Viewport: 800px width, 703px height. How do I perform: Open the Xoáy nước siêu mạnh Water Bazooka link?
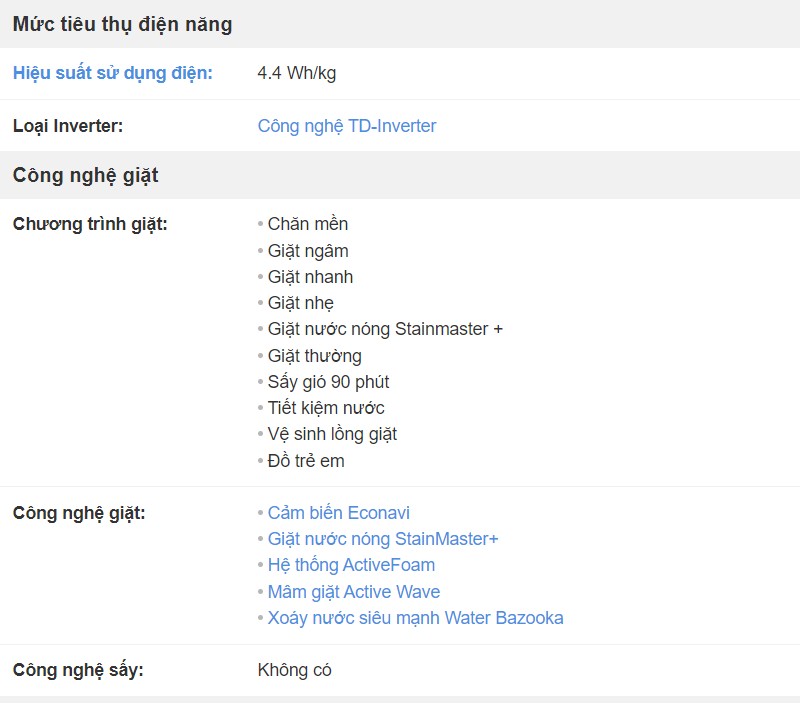coord(416,618)
